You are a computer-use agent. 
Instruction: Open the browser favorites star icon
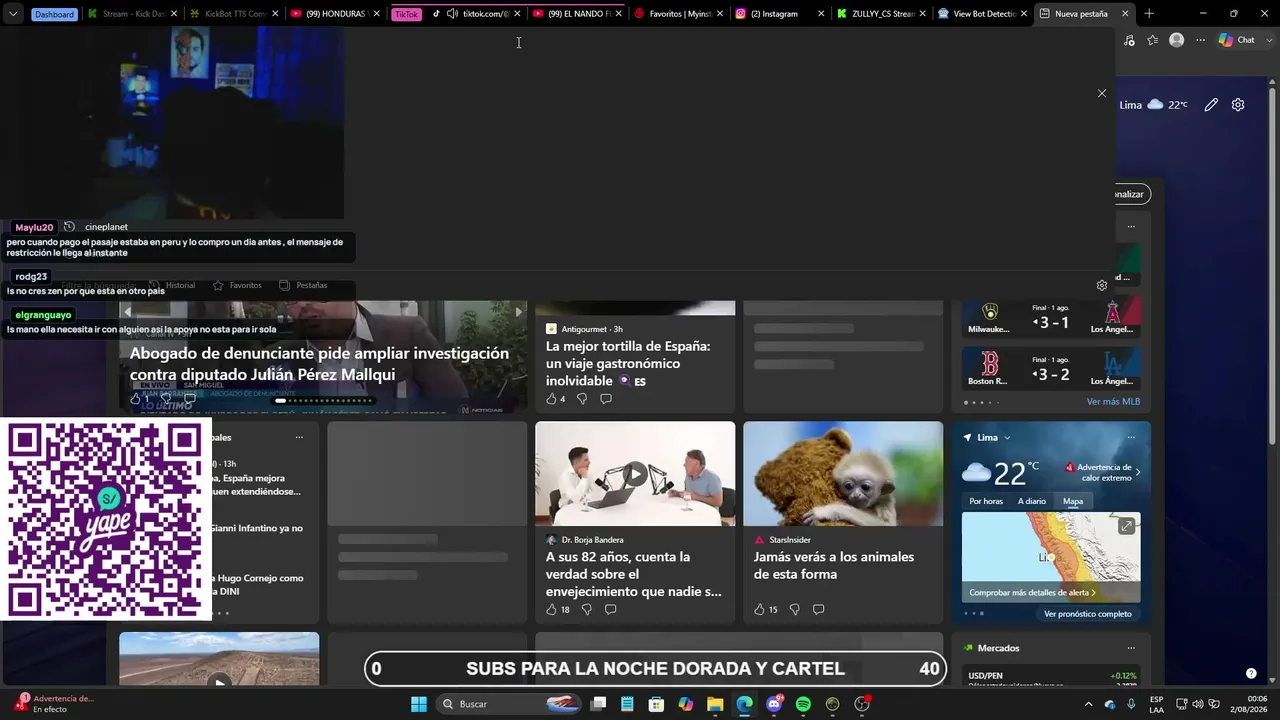[x=1153, y=40]
